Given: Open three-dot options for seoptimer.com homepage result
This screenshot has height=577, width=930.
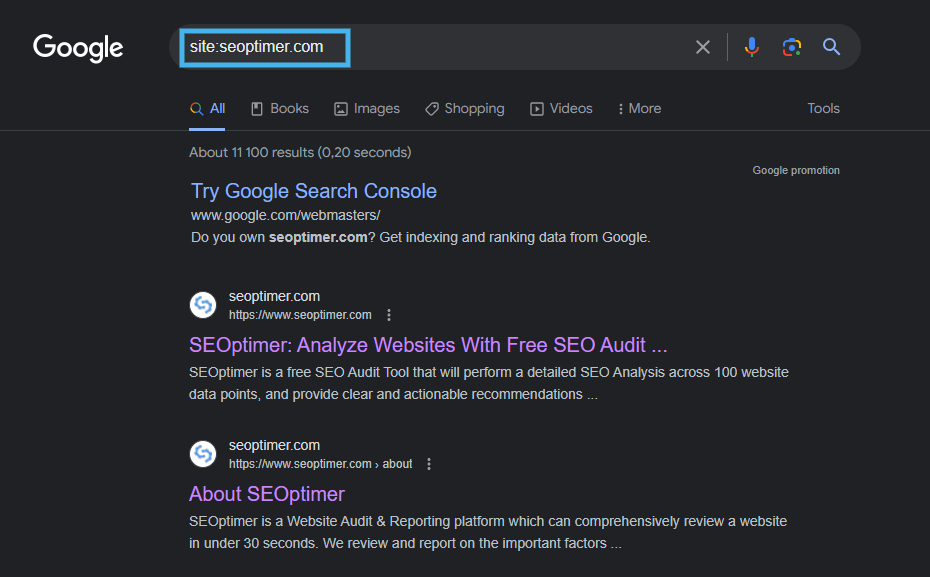Looking at the screenshot, I should click(389, 315).
